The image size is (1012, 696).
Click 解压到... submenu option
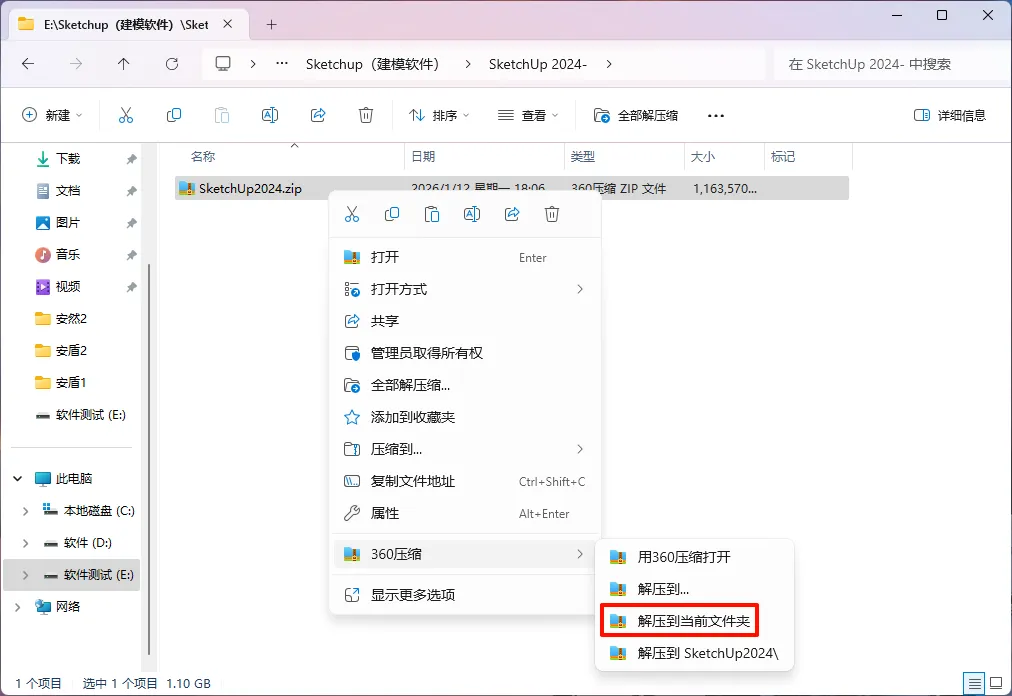694,589
